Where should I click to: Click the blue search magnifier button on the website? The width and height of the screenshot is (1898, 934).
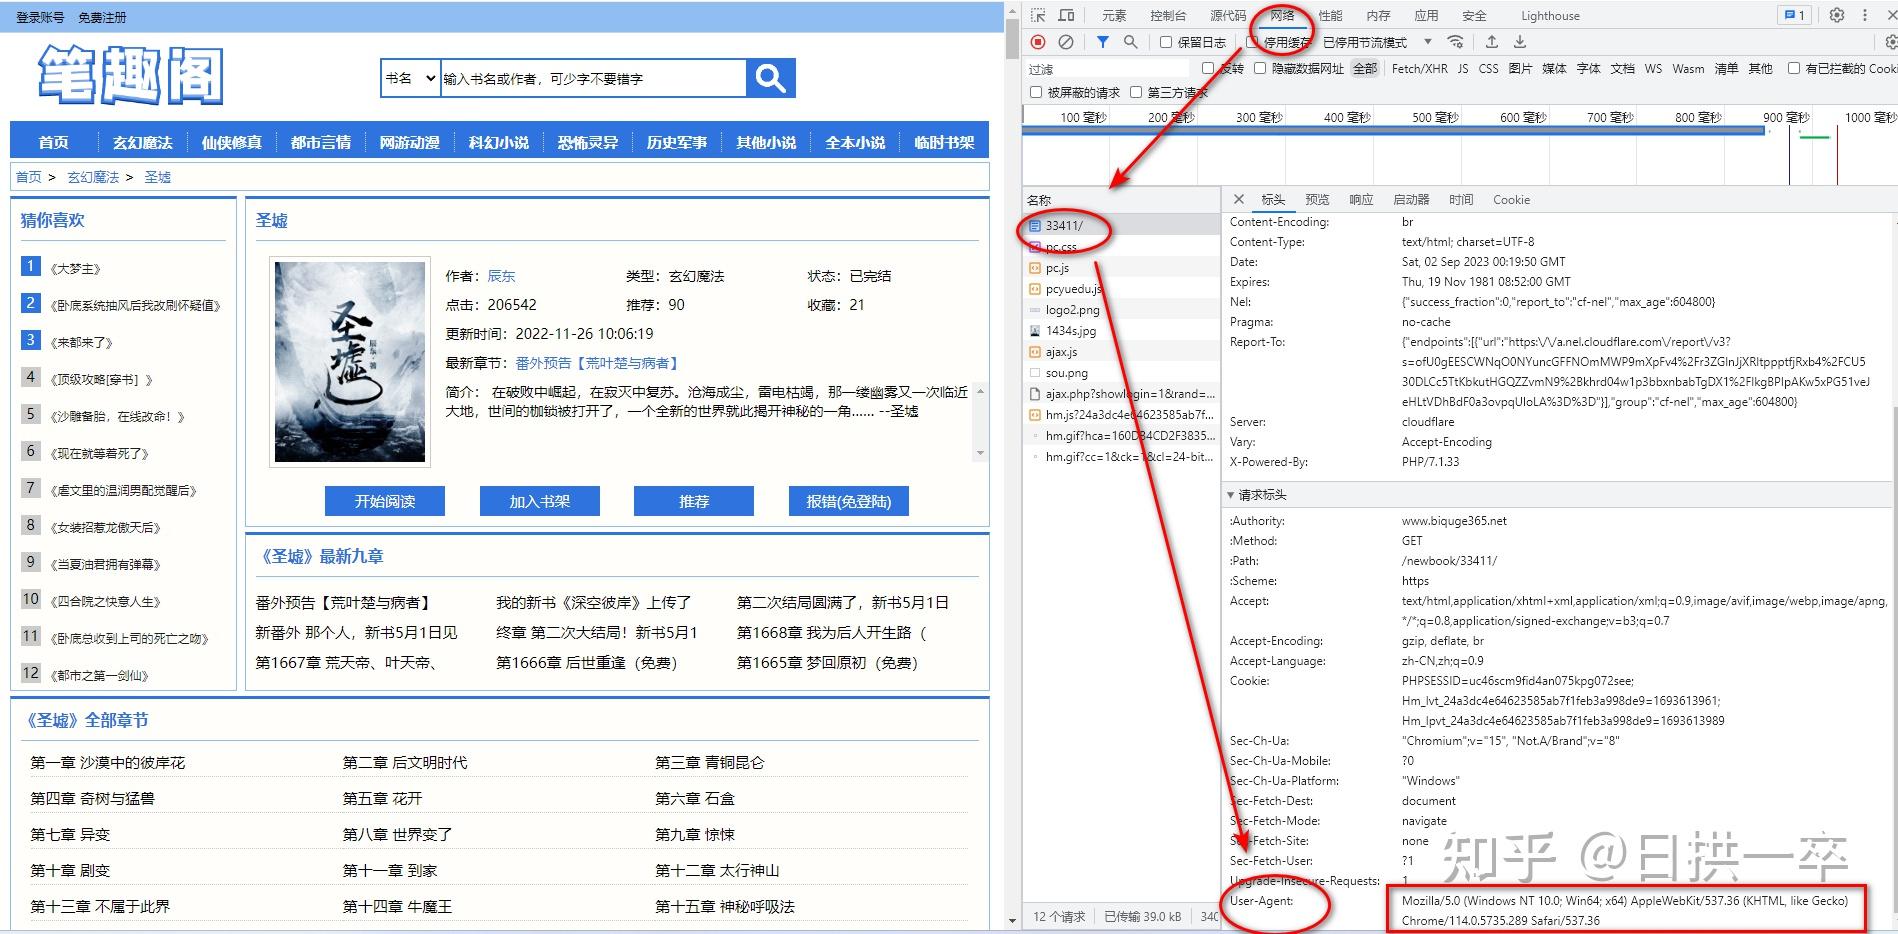770,78
